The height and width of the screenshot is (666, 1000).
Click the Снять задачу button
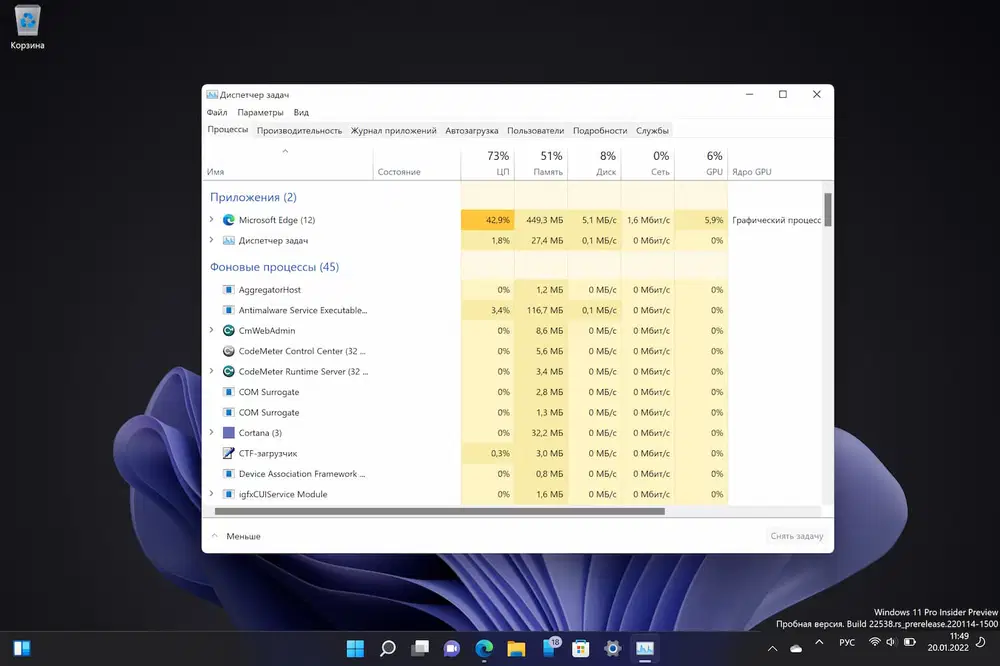point(797,536)
